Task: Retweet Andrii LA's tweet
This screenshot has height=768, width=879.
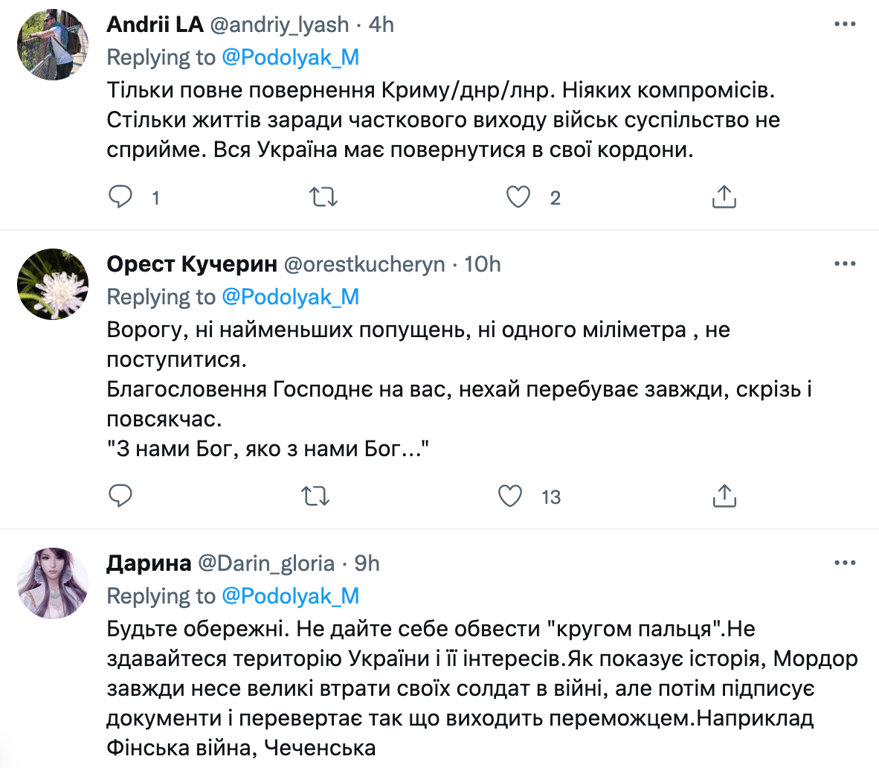Action: tap(322, 197)
